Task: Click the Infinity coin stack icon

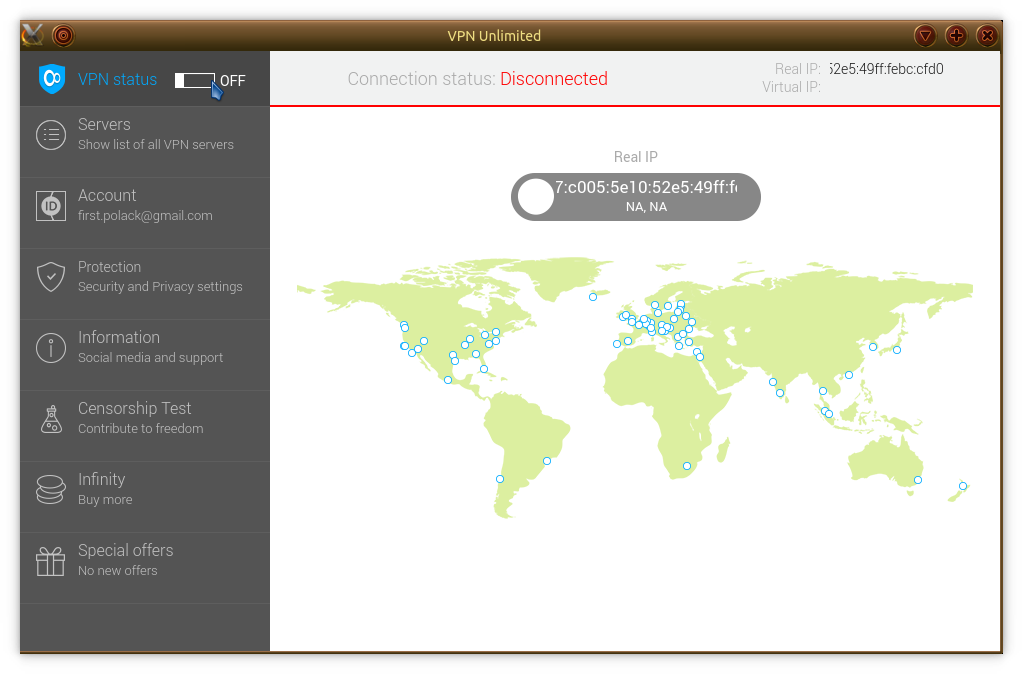Action: coord(51,490)
